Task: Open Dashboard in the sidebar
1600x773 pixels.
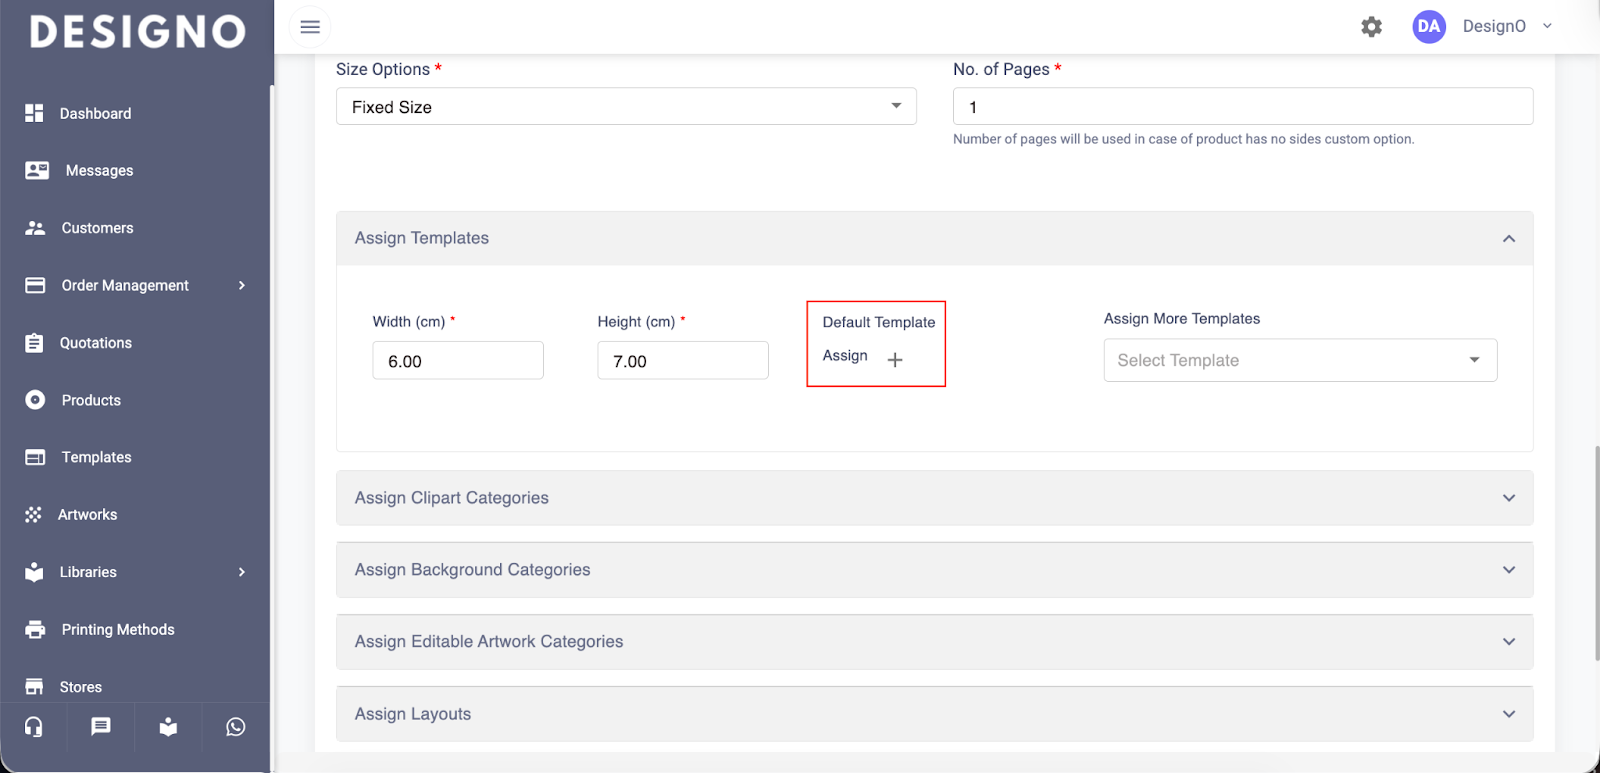Action: point(95,114)
